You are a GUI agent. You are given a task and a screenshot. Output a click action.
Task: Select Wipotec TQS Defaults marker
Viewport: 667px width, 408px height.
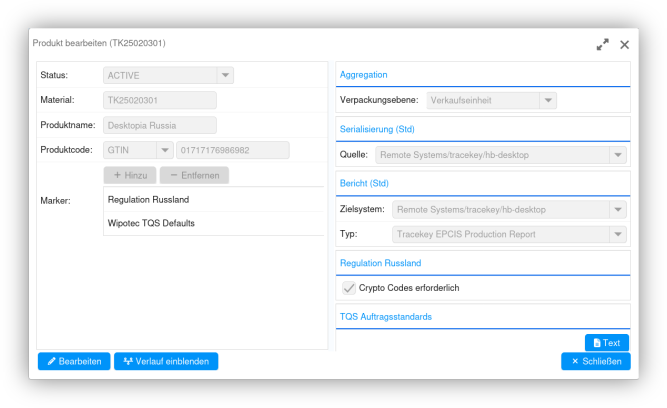(x=151, y=223)
